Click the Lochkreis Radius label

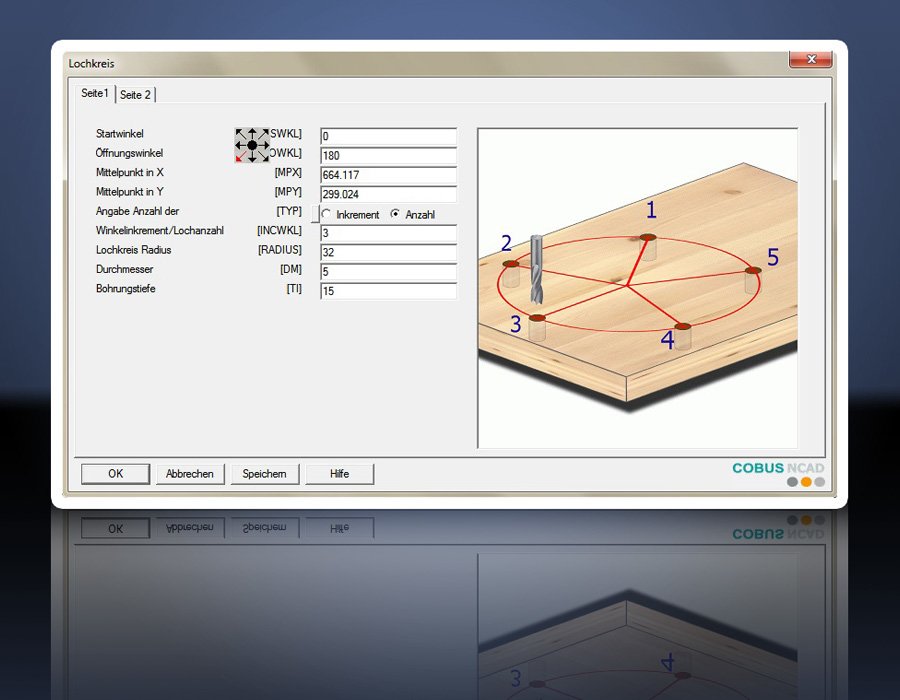133,250
